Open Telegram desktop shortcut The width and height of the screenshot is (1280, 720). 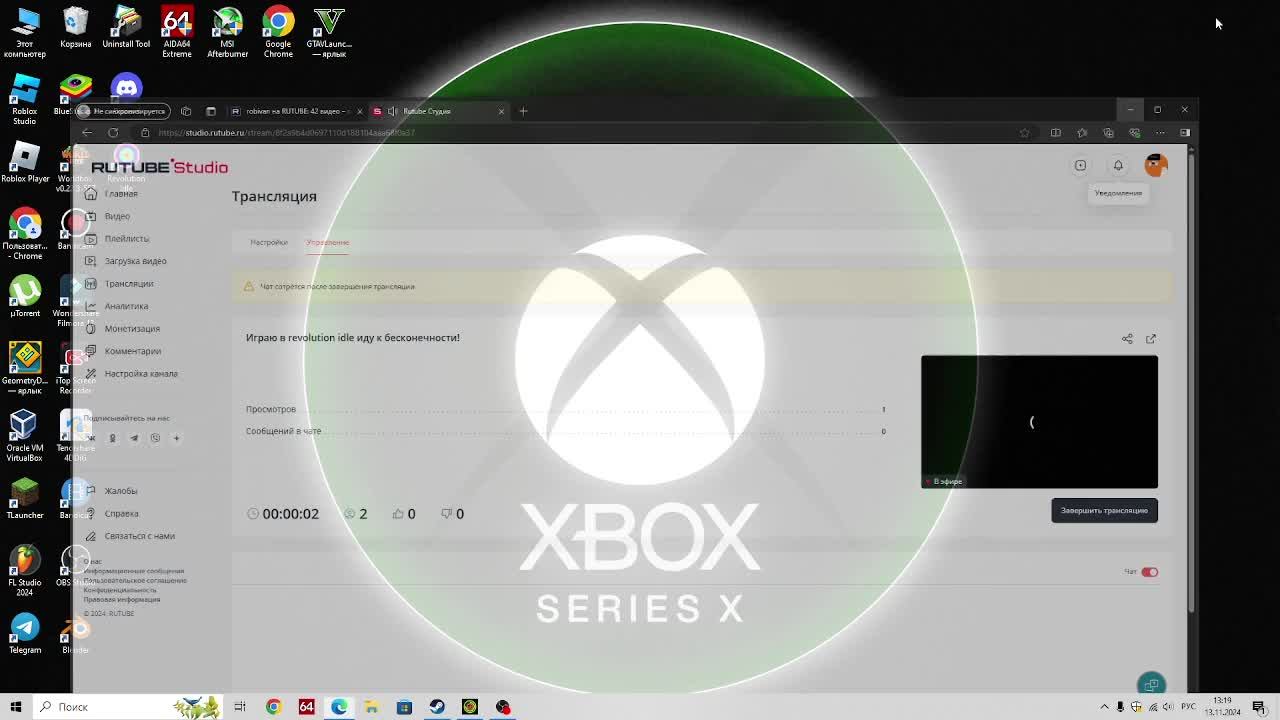pos(25,634)
